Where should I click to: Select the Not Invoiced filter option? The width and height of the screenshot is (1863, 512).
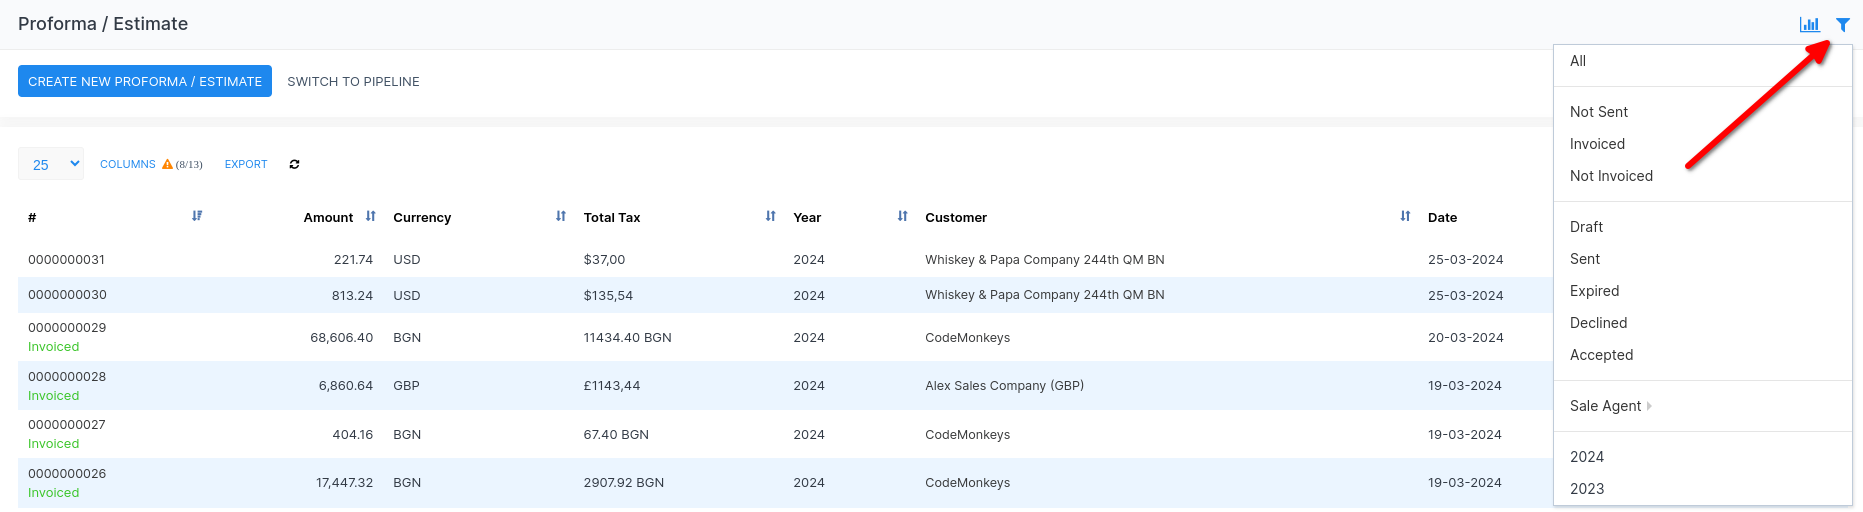tap(1611, 176)
